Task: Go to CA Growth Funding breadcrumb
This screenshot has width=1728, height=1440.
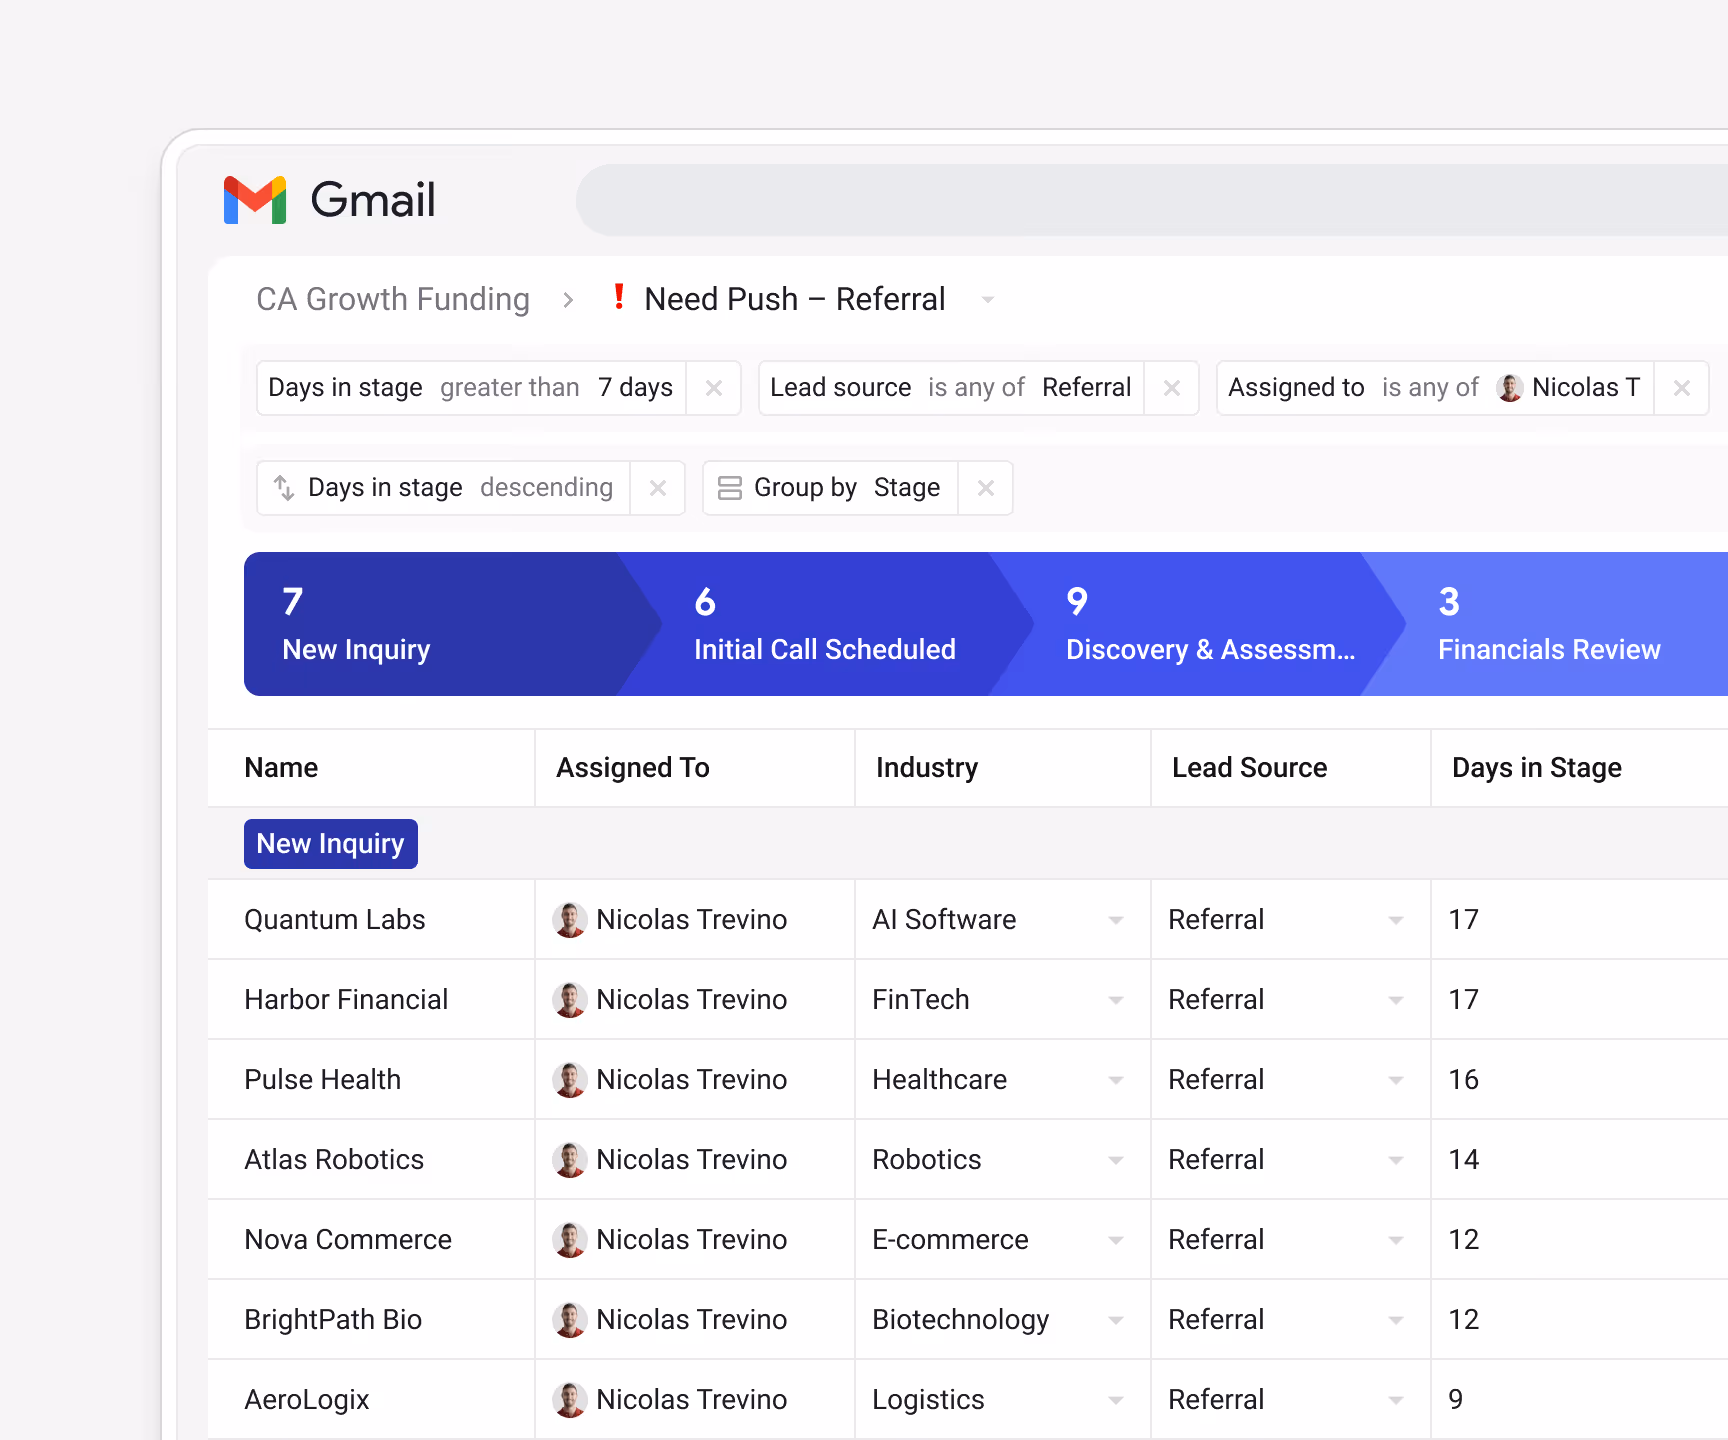Action: coord(393,299)
